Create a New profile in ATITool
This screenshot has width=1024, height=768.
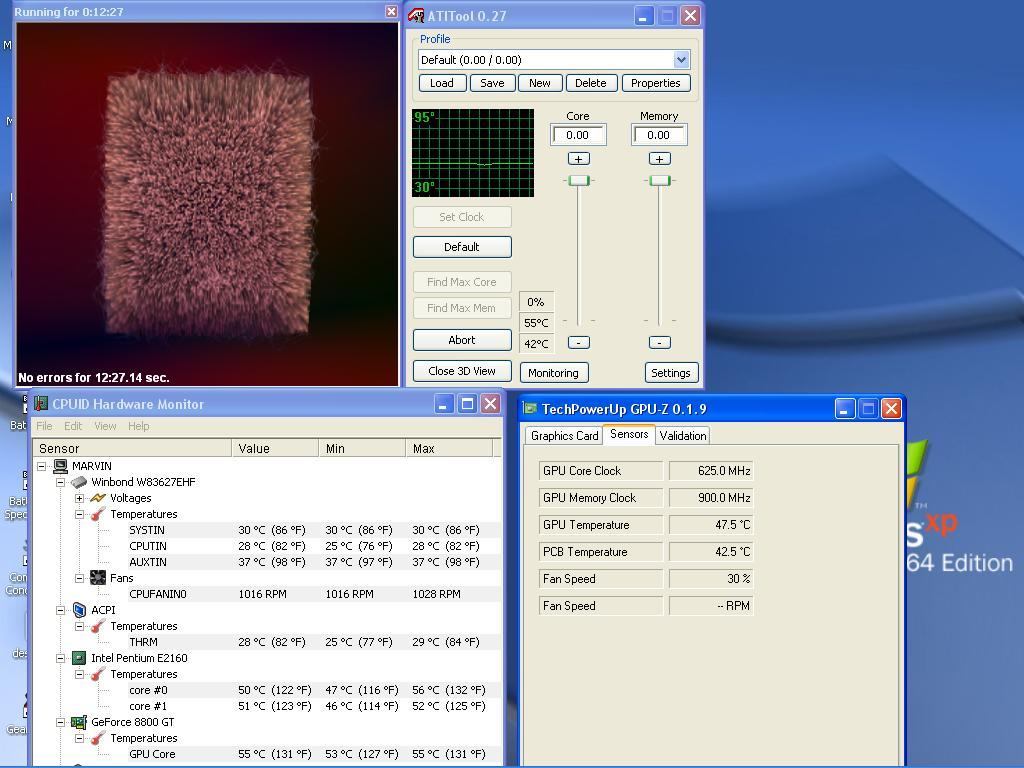(x=539, y=83)
